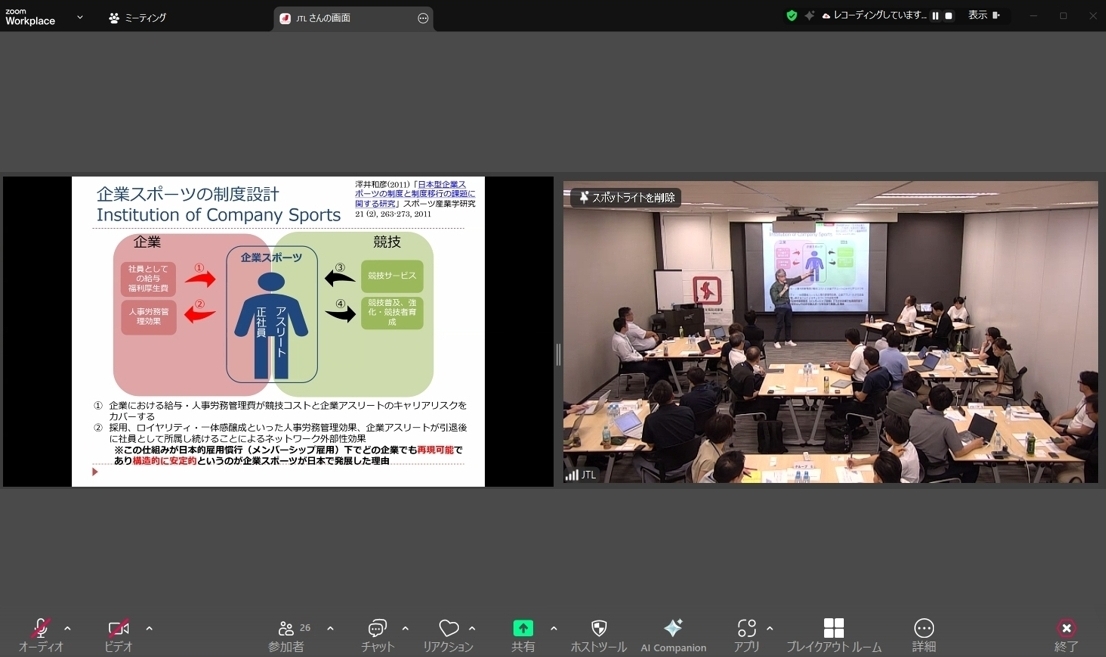The image size is (1106, 657).
Task: Pause the cloud recording
Action: (x=936, y=16)
